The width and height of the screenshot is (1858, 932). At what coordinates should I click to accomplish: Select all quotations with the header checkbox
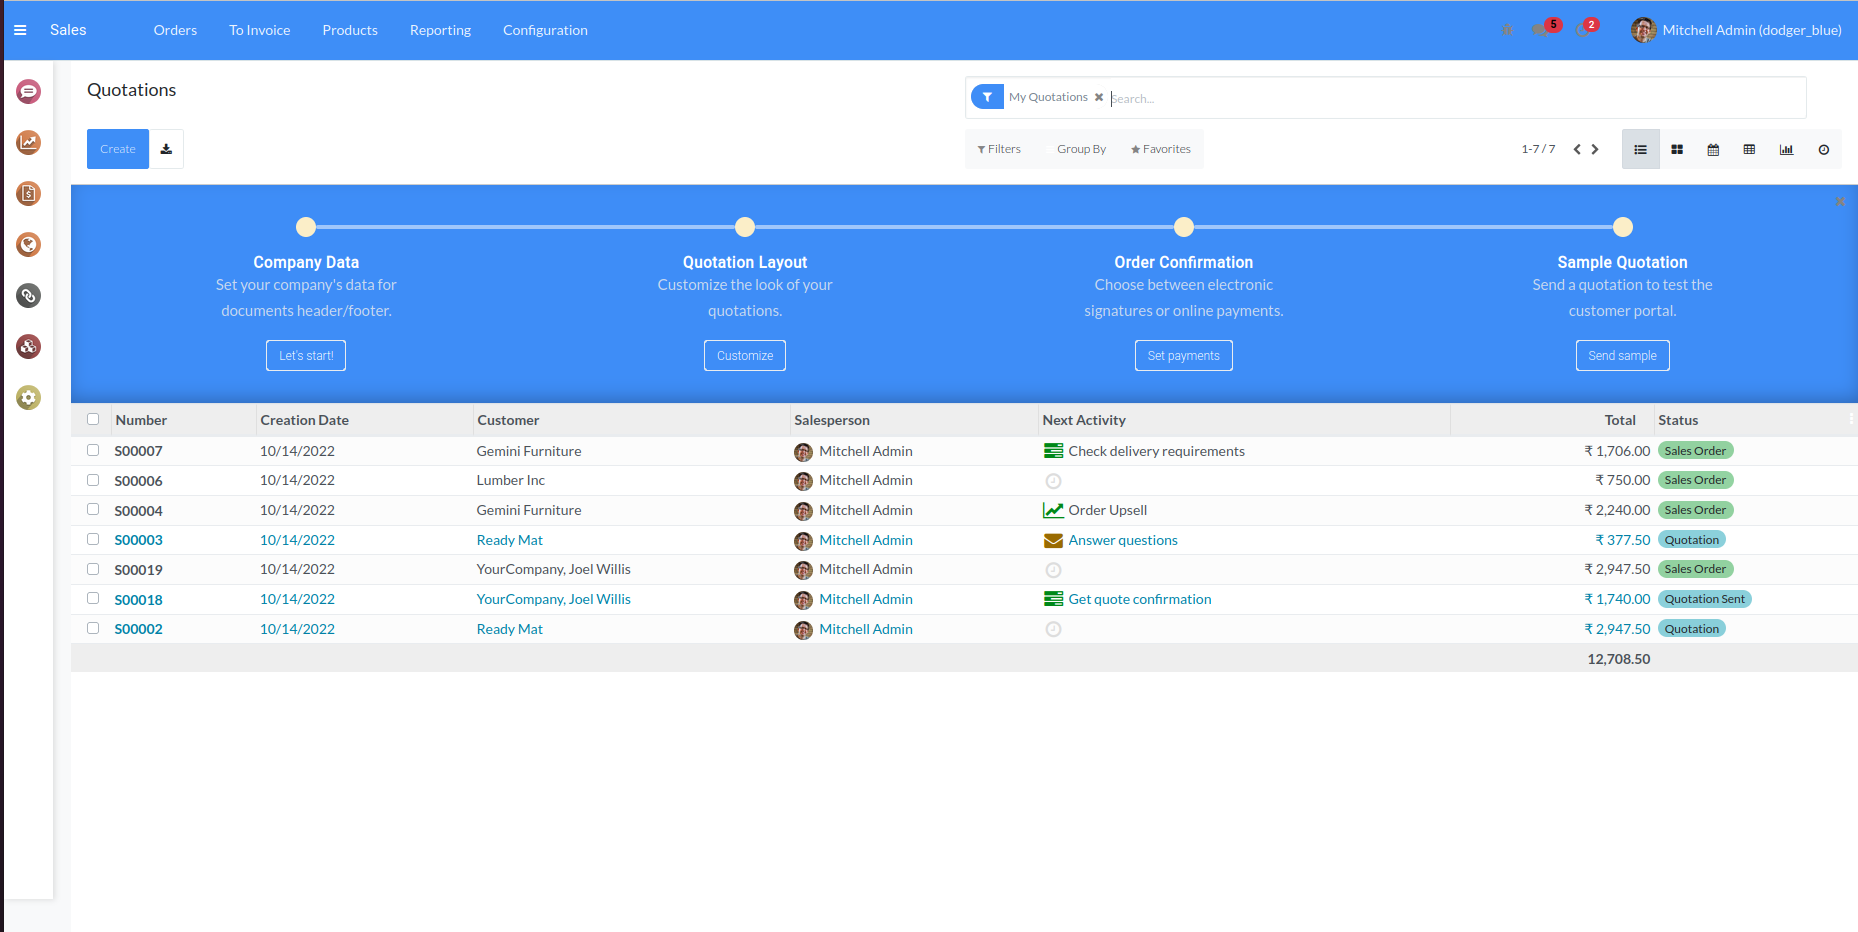pos(93,420)
